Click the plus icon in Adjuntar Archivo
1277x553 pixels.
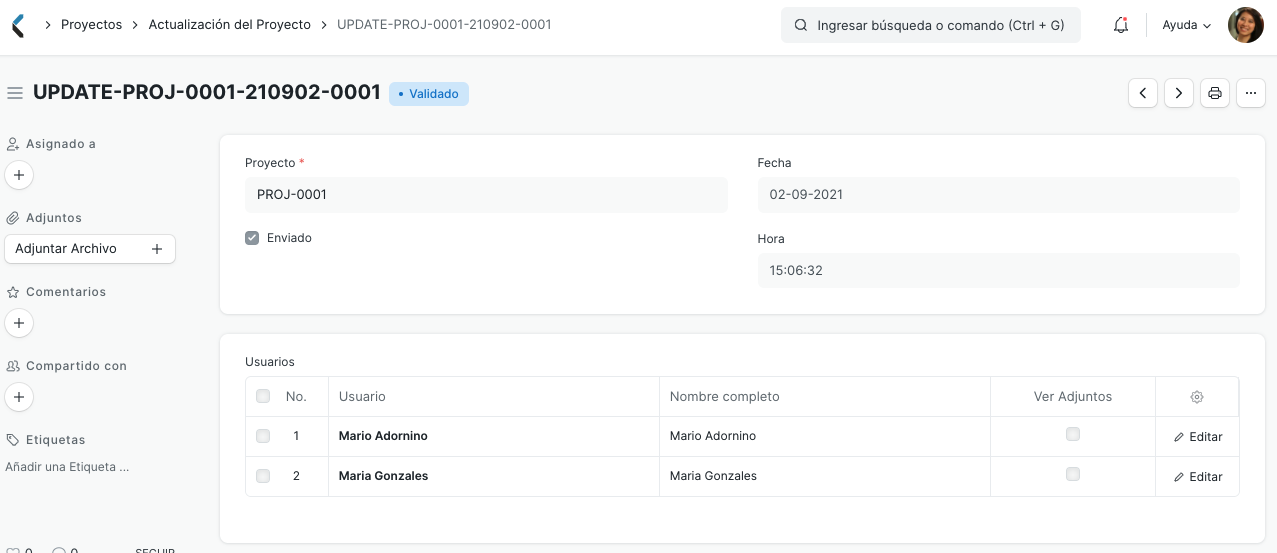pyautogui.click(x=157, y=249)
